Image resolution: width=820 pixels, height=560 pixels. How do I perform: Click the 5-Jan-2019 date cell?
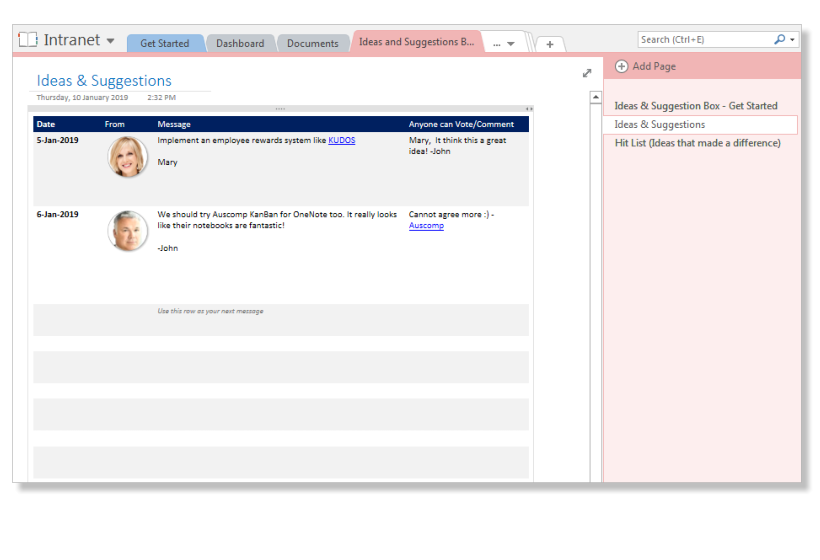click(x=58, y=140)
